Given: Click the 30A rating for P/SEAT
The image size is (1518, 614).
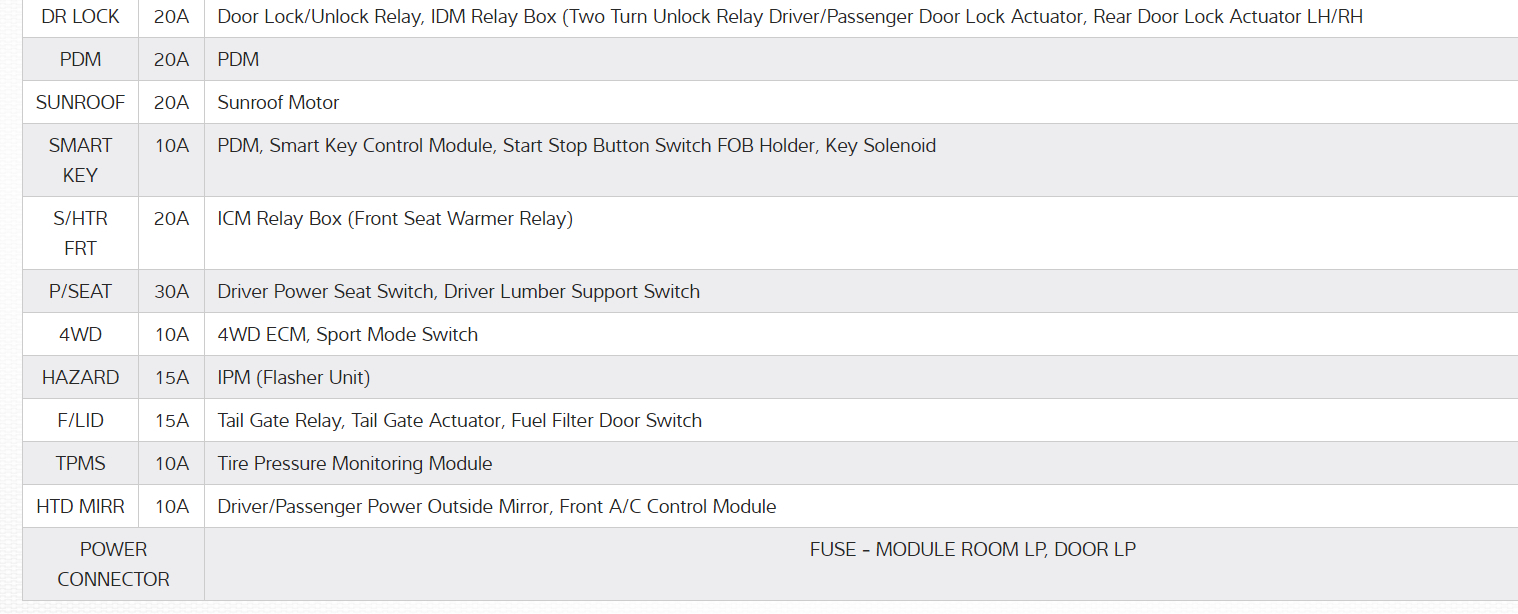Looking at the screenshot, I should tap(171, 292).
